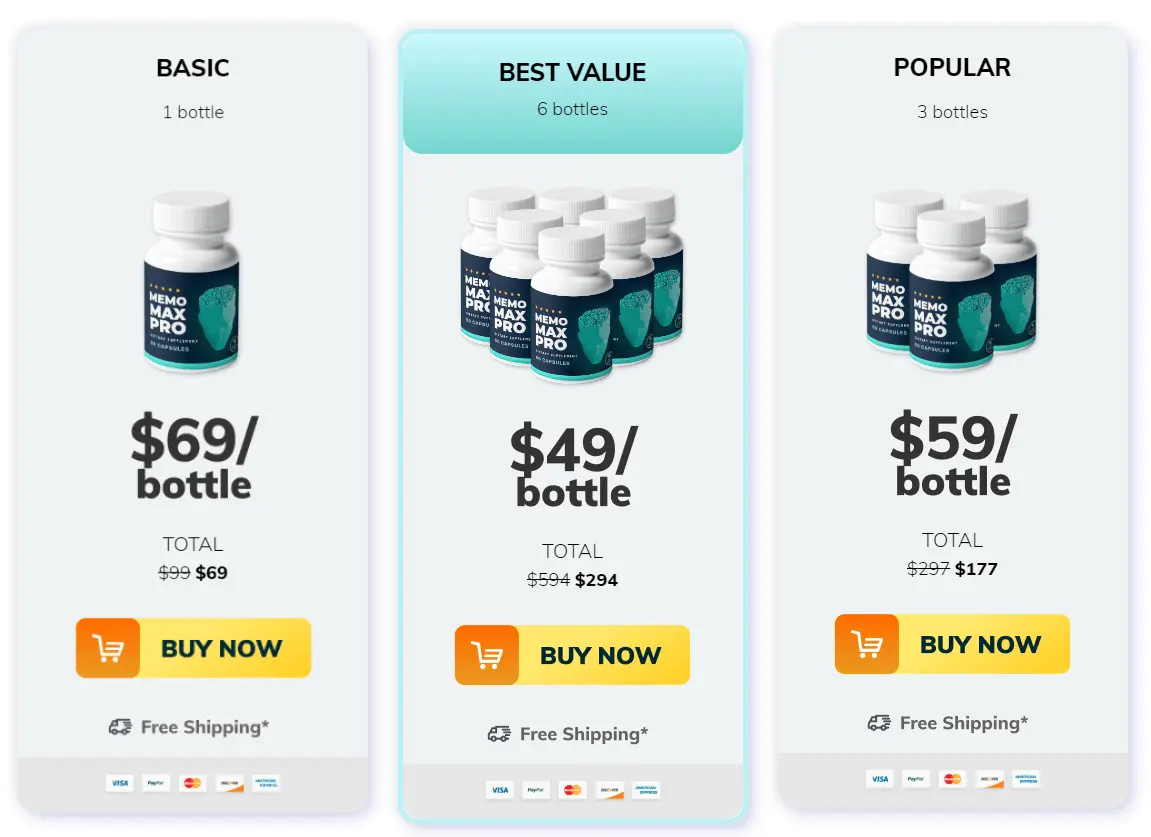Click the shipping truck icon on Basic card
The width and height of the screenshot is (1151, 837).
[123, 727]
